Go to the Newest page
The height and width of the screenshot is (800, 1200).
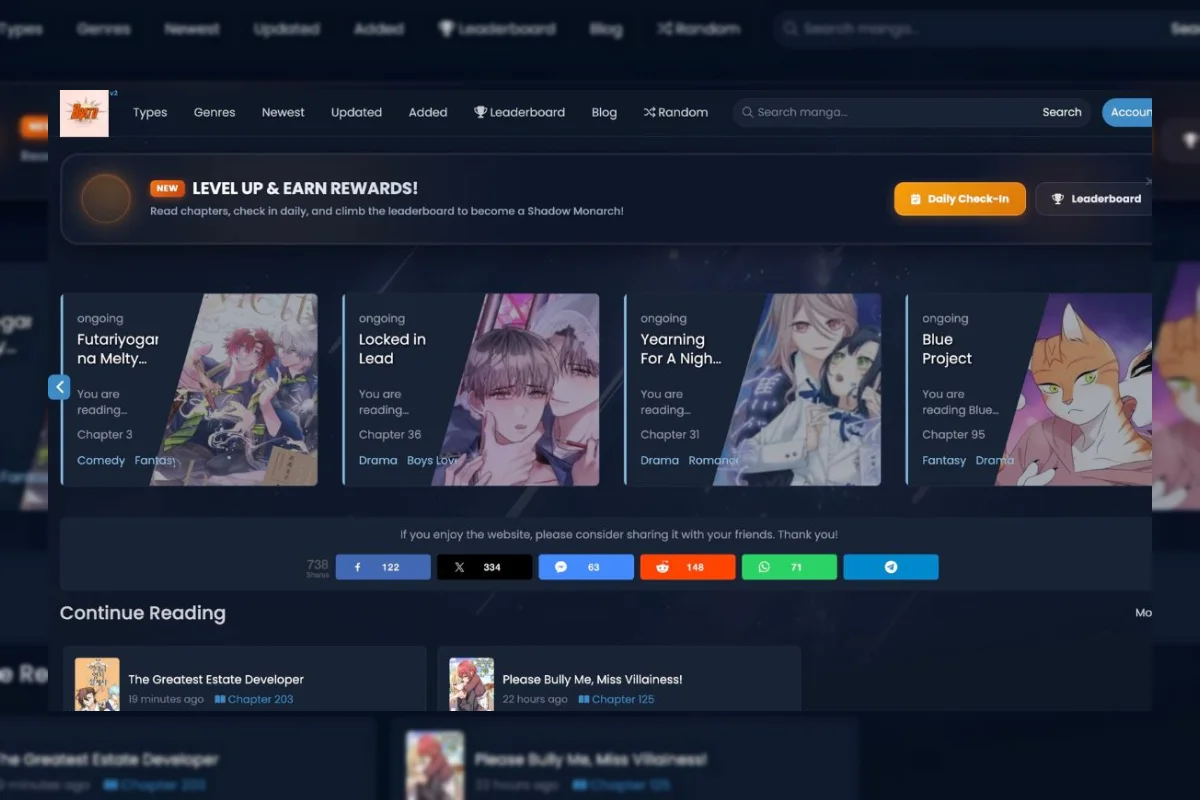point(283,113)
